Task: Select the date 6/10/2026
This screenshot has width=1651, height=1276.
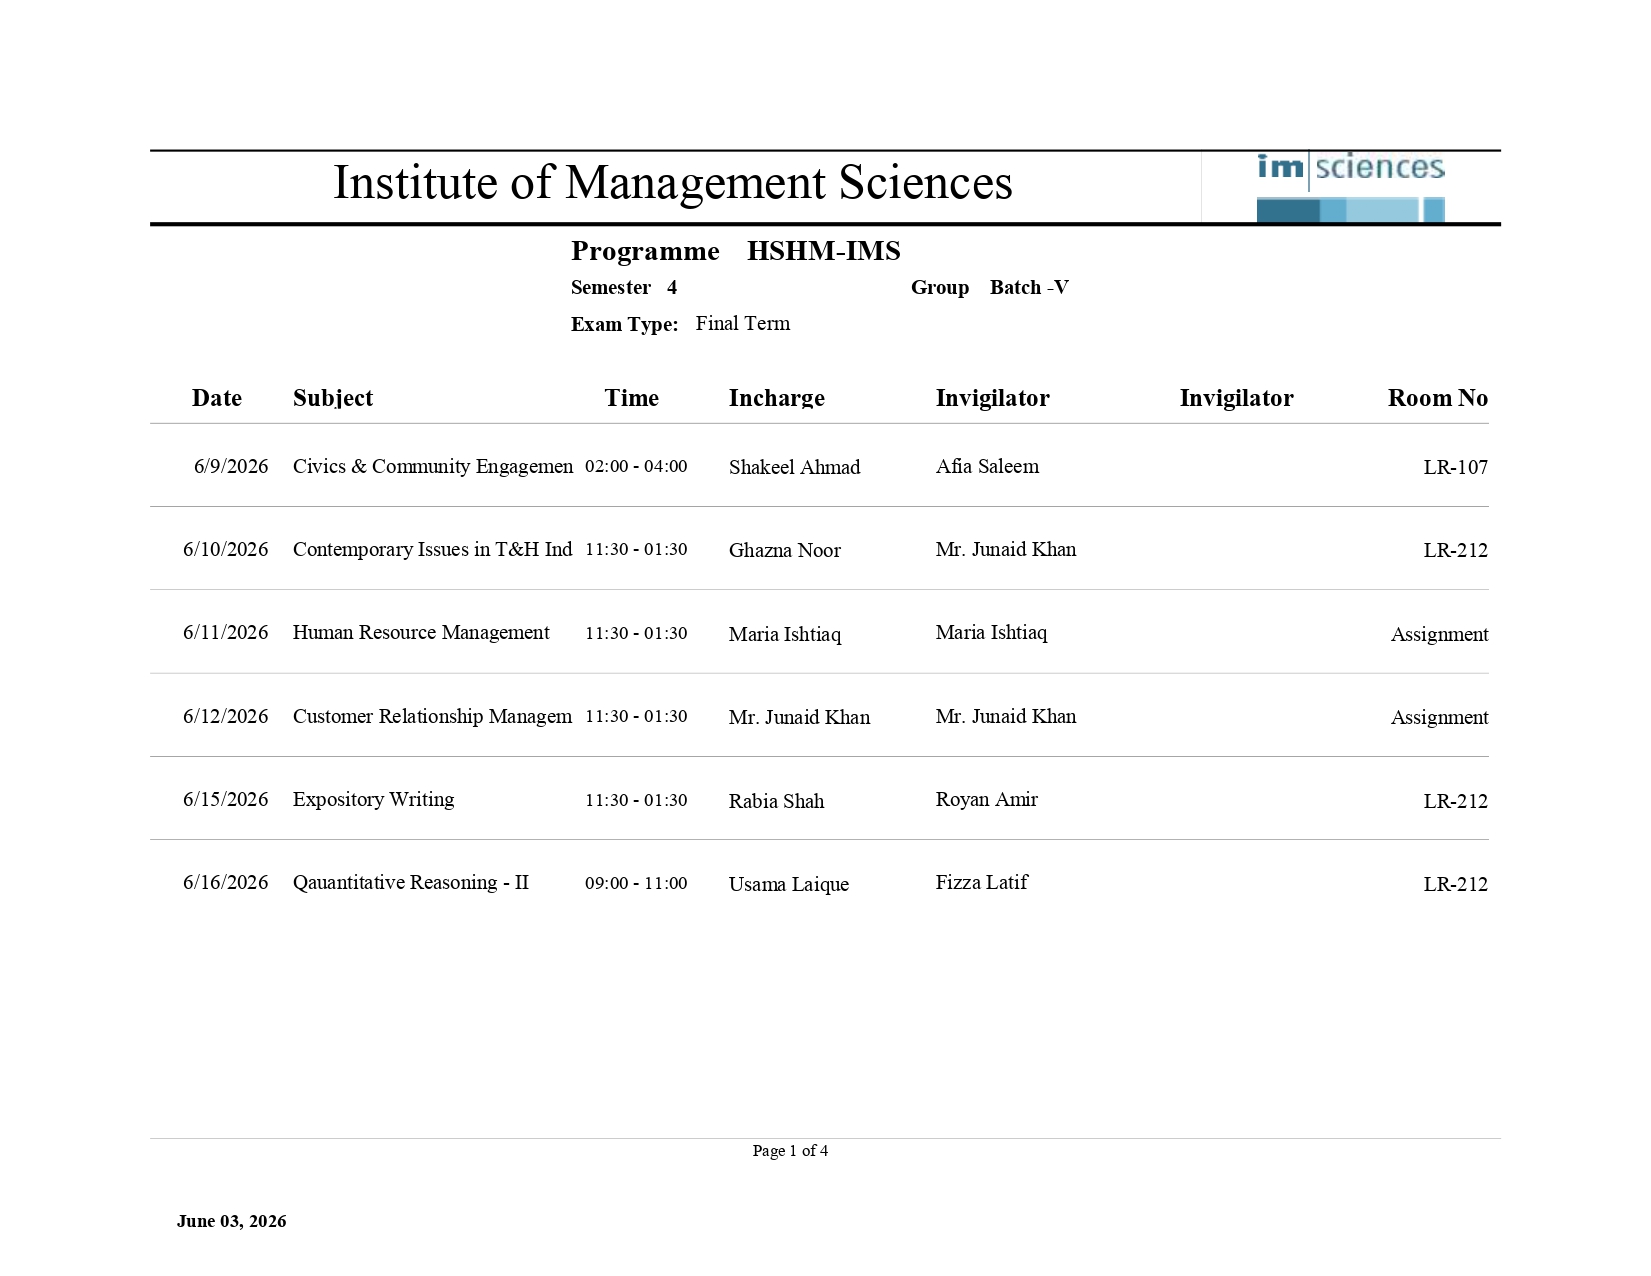Action: [225, 549]
